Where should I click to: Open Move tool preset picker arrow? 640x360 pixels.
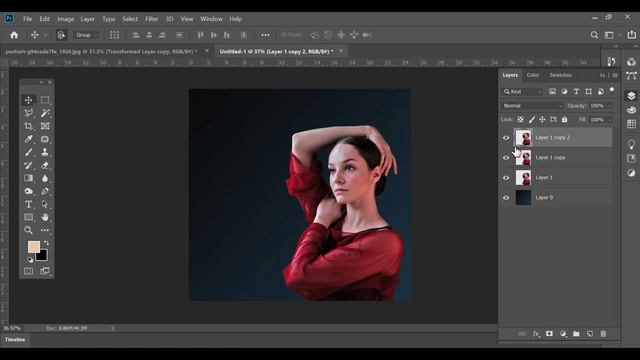tap(45, 36)
